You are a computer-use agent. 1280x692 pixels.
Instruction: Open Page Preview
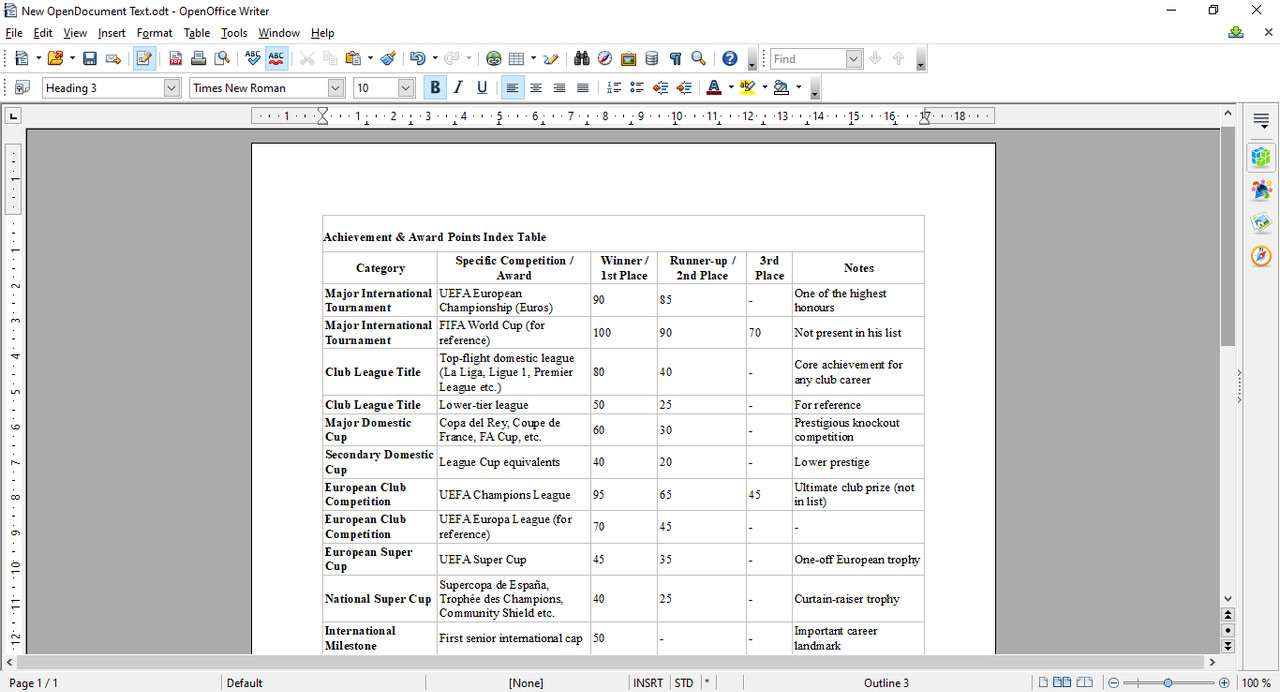coord(222,59)
